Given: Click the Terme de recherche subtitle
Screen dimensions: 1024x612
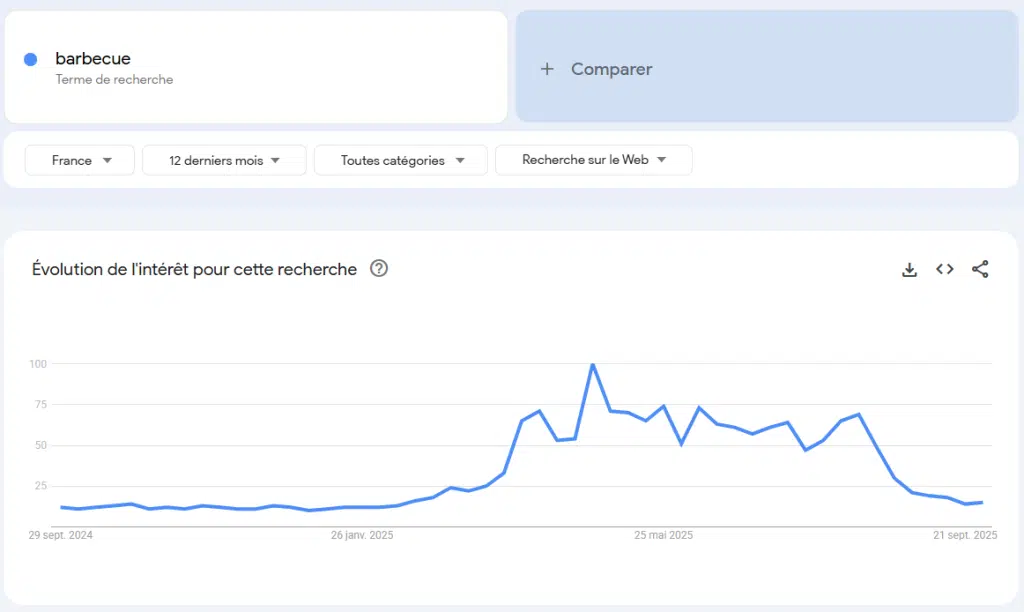Looking at the screenshot, I should point(114,80).
